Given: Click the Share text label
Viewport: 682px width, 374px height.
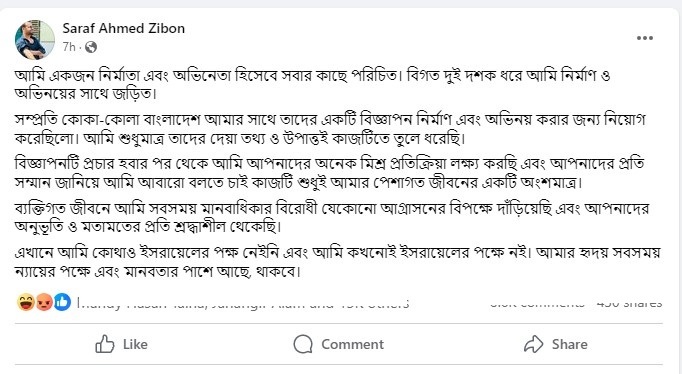Looking at the screenshot, I should pyautogui.click(x=570, y=344).
